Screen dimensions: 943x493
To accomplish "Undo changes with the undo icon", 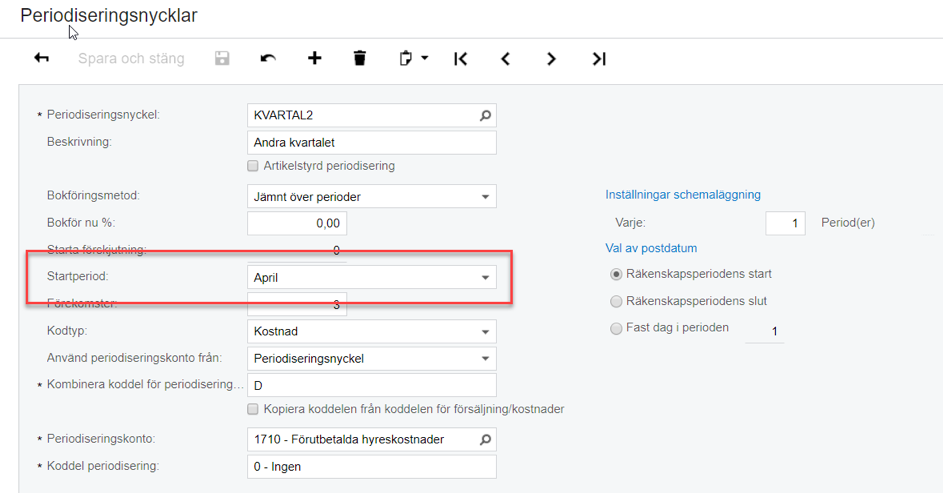I will coord(268,59).
